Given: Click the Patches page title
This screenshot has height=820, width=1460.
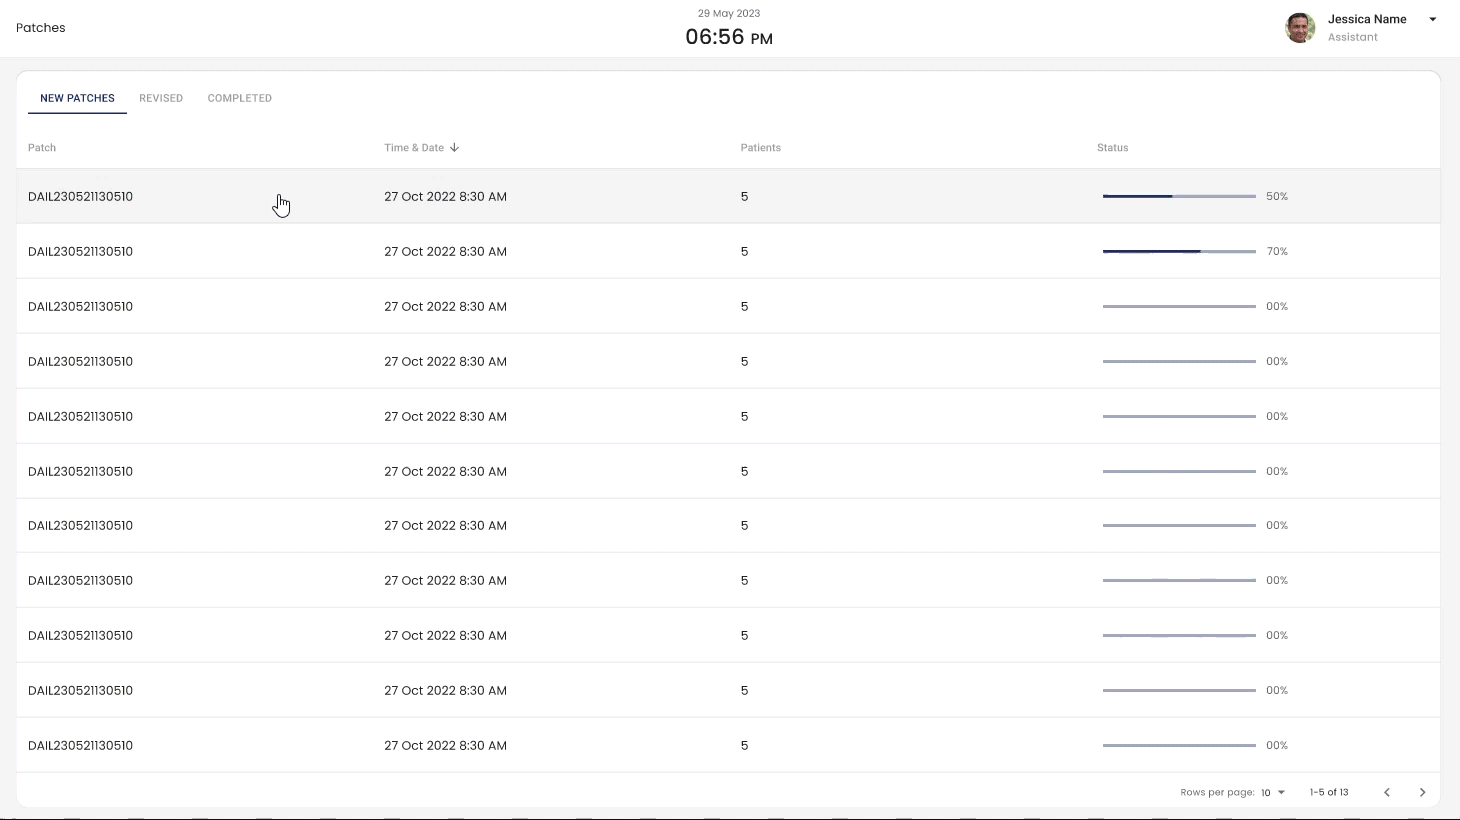Looking at the screenshot, I should tap(41, 28).
